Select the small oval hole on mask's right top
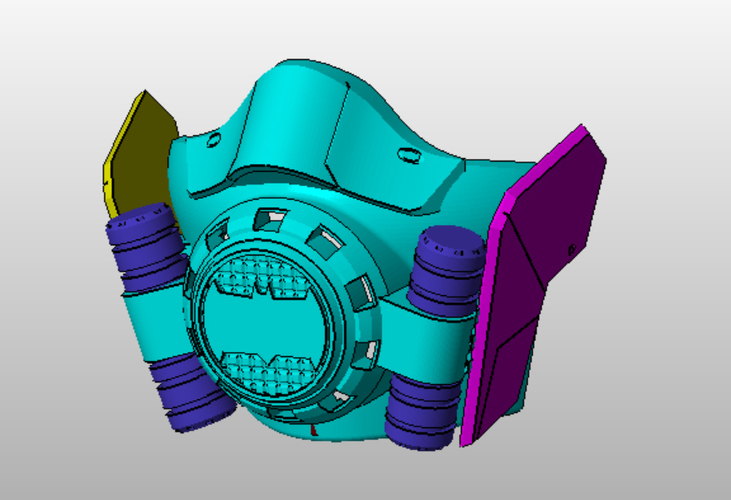 [x=408, y=155]
